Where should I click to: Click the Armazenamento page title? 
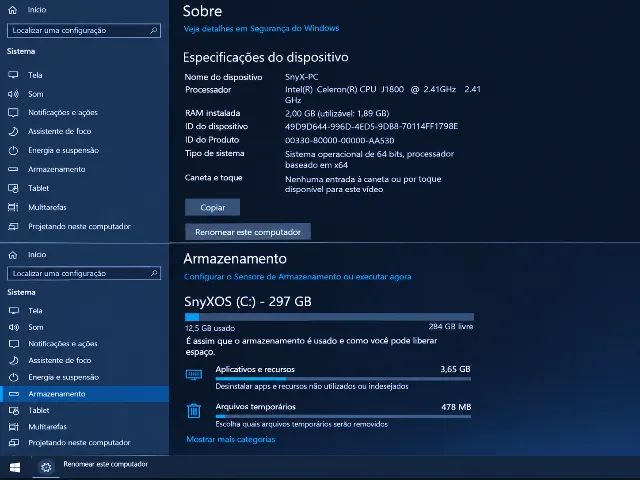pyautogui.click(x=235, y=258)
